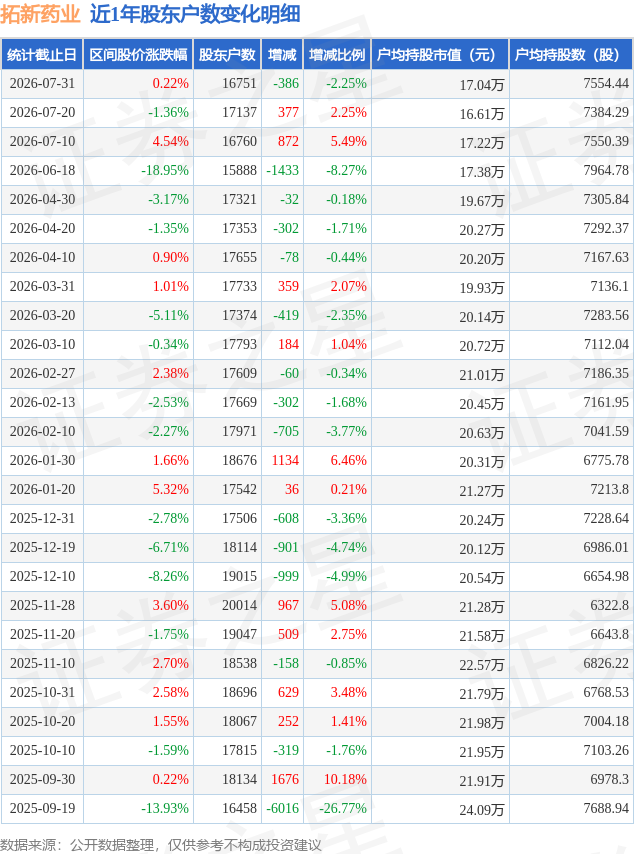Select shareholder count 20014 cell

pos(239,605)
